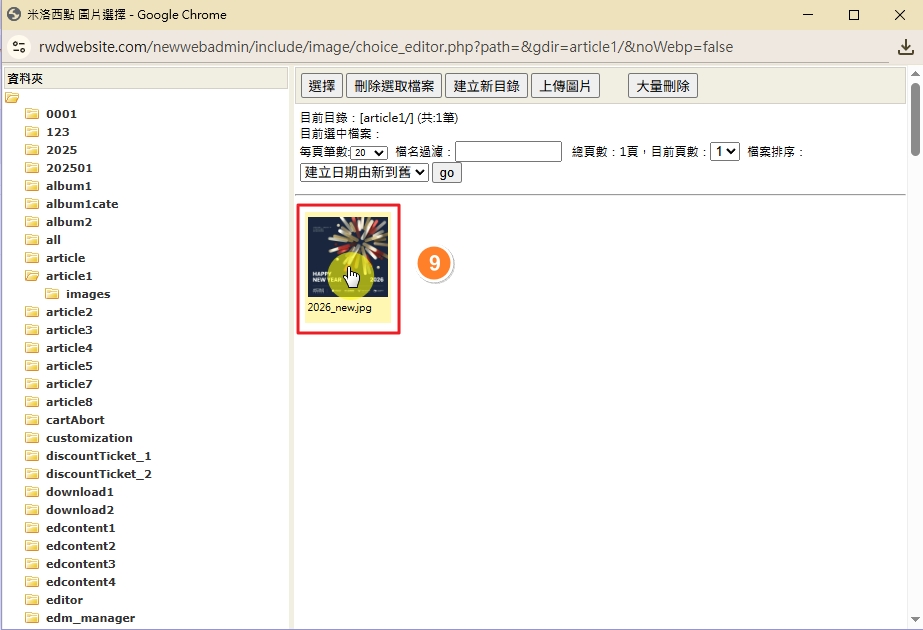Image resolution: width=923 pixels, height=630 pixels.
Task: Click the folder icon beside cartAbort
Action: point(32,420)
